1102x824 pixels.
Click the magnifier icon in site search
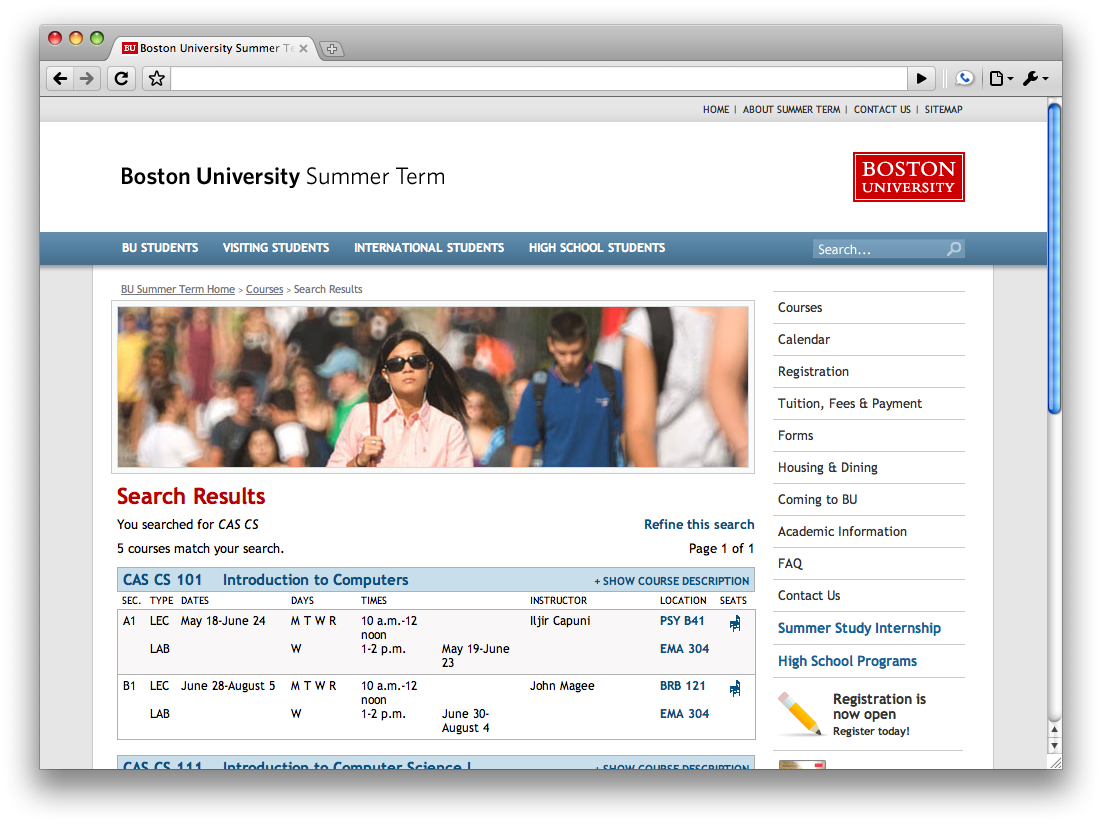[x=954, y=249]
